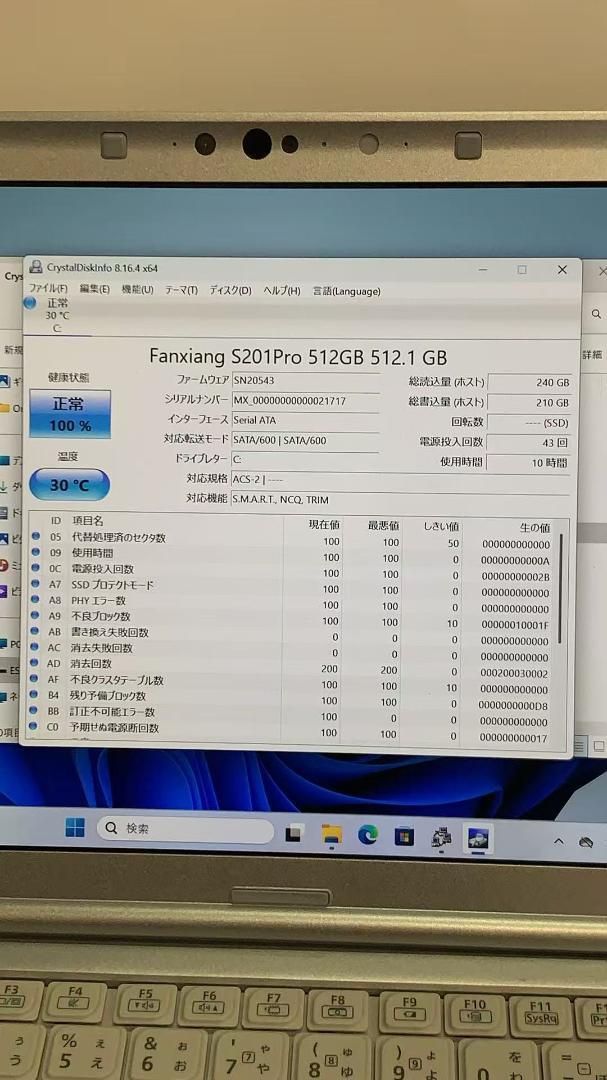Select the 消去回数 row name
The image size is (607, 1080).
(91, 664)
